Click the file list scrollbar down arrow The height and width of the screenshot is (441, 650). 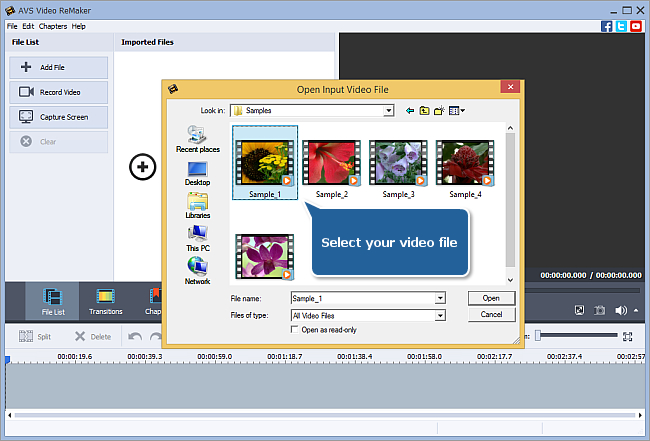pyautogui.click(x=510, y=280)
